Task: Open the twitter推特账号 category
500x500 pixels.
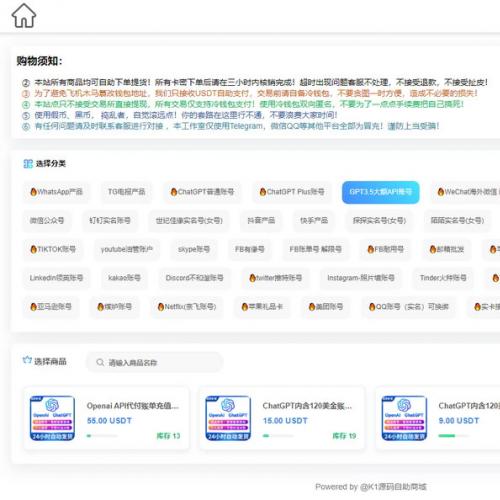Action: pos(276,278)
